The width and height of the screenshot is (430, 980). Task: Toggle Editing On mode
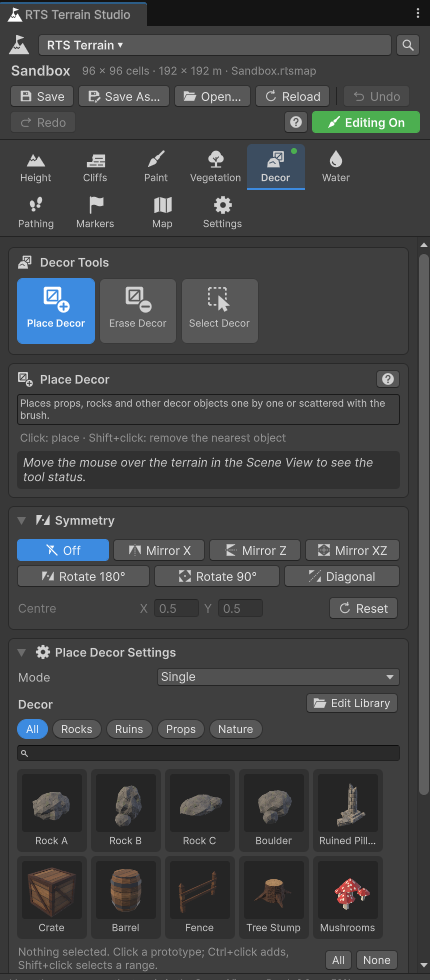[x=366, y=122]
